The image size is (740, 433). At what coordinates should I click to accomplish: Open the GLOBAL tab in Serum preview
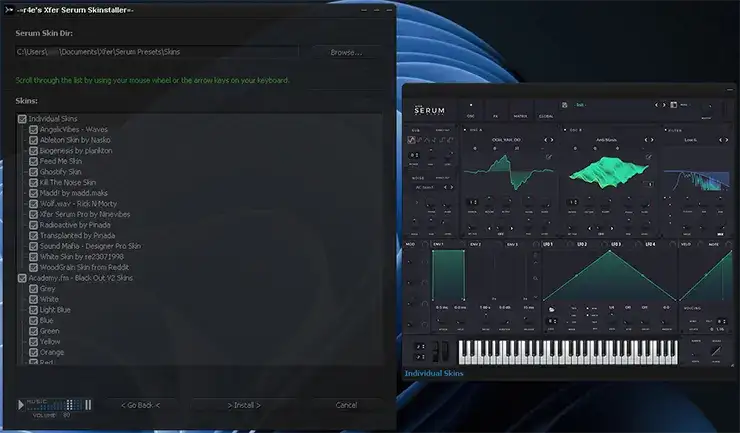(x=546, y=116)
